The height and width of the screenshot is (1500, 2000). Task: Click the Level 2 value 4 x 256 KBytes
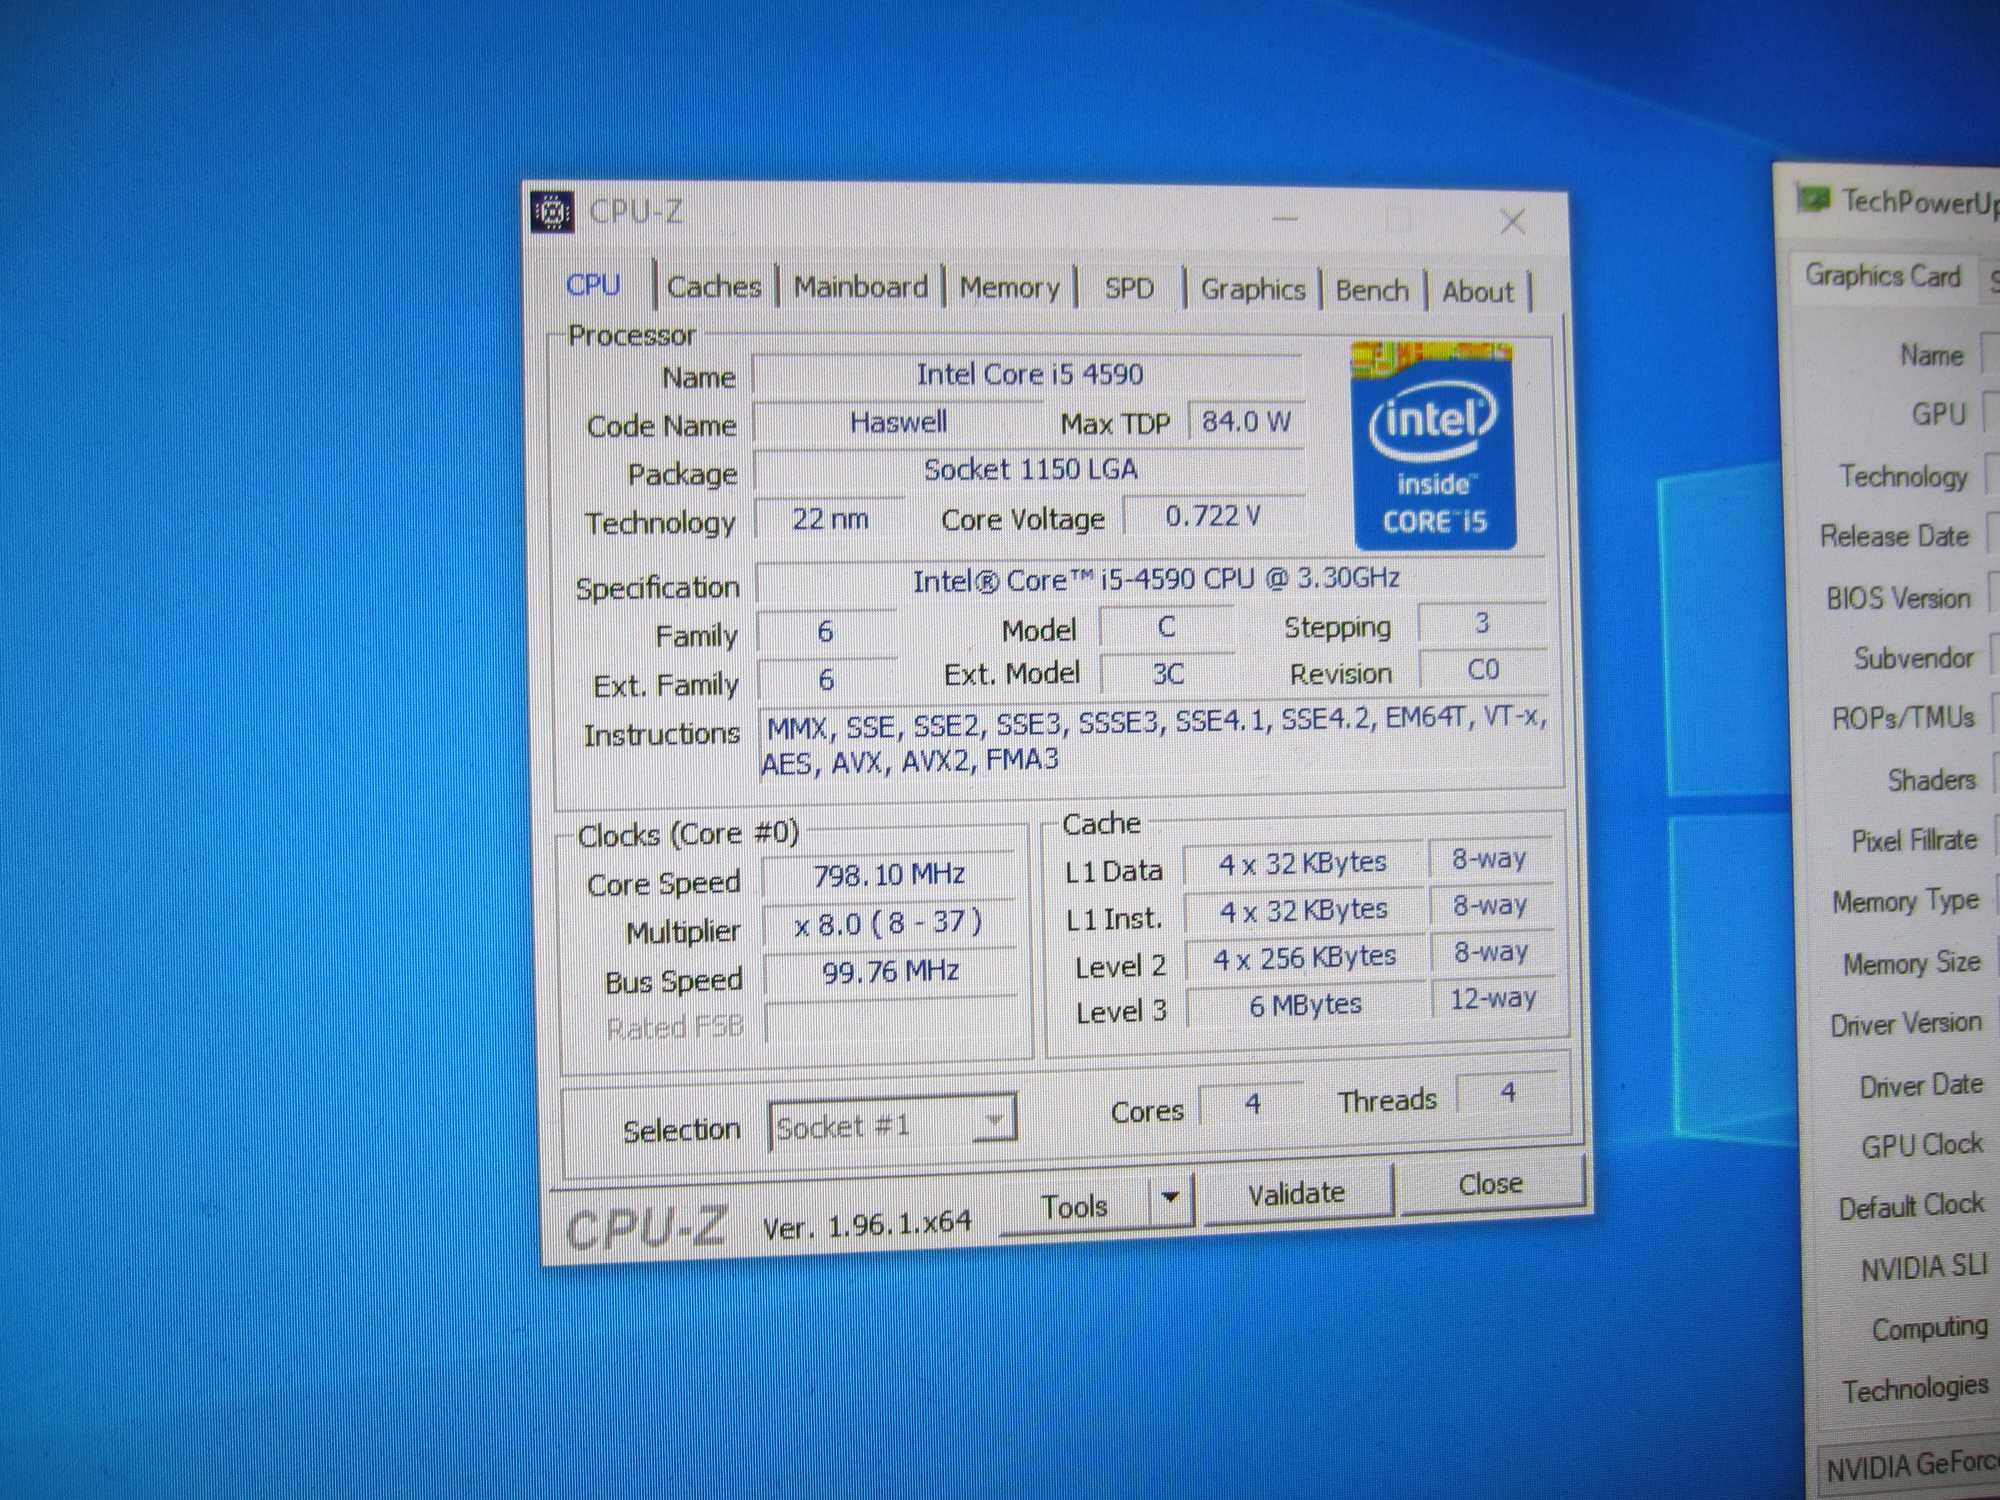point(1305,957)
